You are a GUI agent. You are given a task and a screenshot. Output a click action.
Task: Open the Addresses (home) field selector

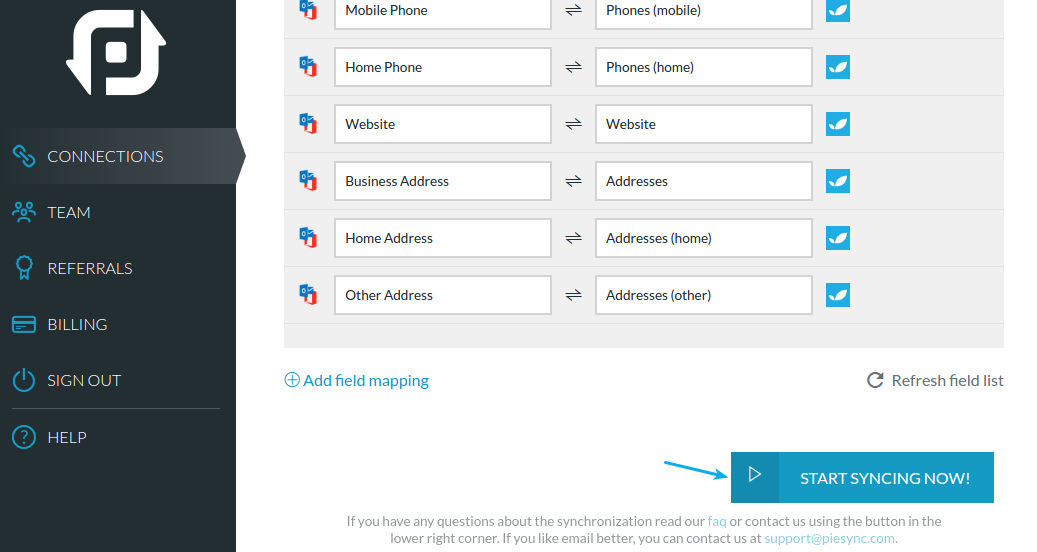pyautogui.click(x=704, y=238)
